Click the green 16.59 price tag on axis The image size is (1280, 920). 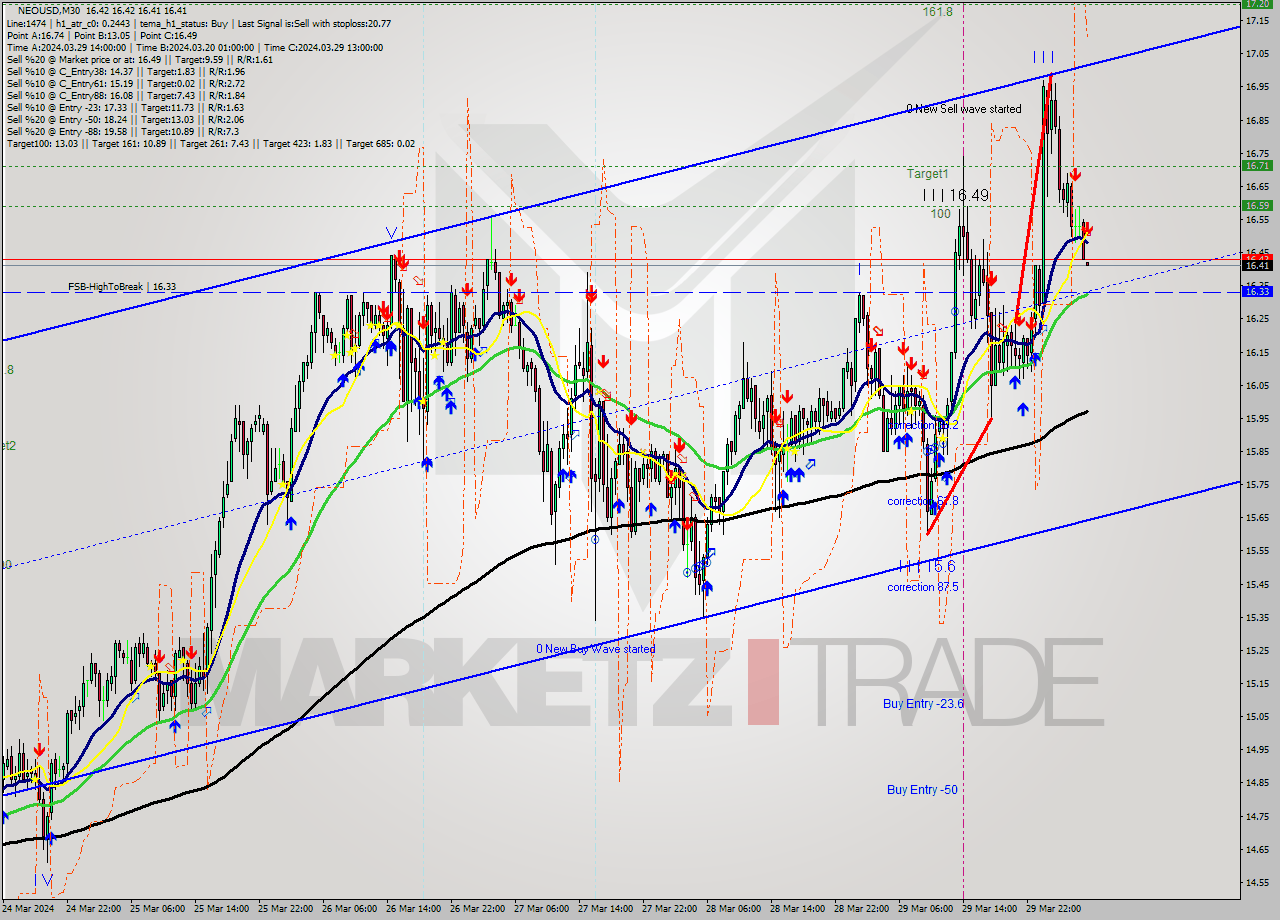coord(1257,205)
